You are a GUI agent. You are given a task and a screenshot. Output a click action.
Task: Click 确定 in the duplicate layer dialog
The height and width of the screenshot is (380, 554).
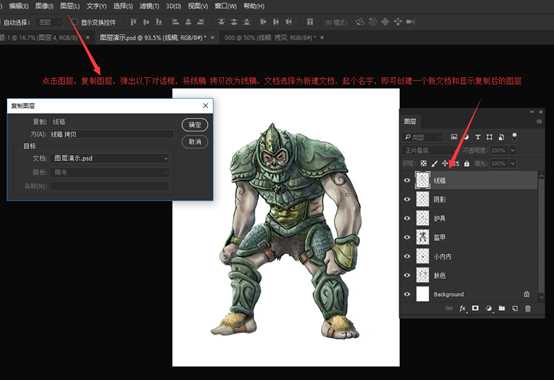[x=195, y=125]
